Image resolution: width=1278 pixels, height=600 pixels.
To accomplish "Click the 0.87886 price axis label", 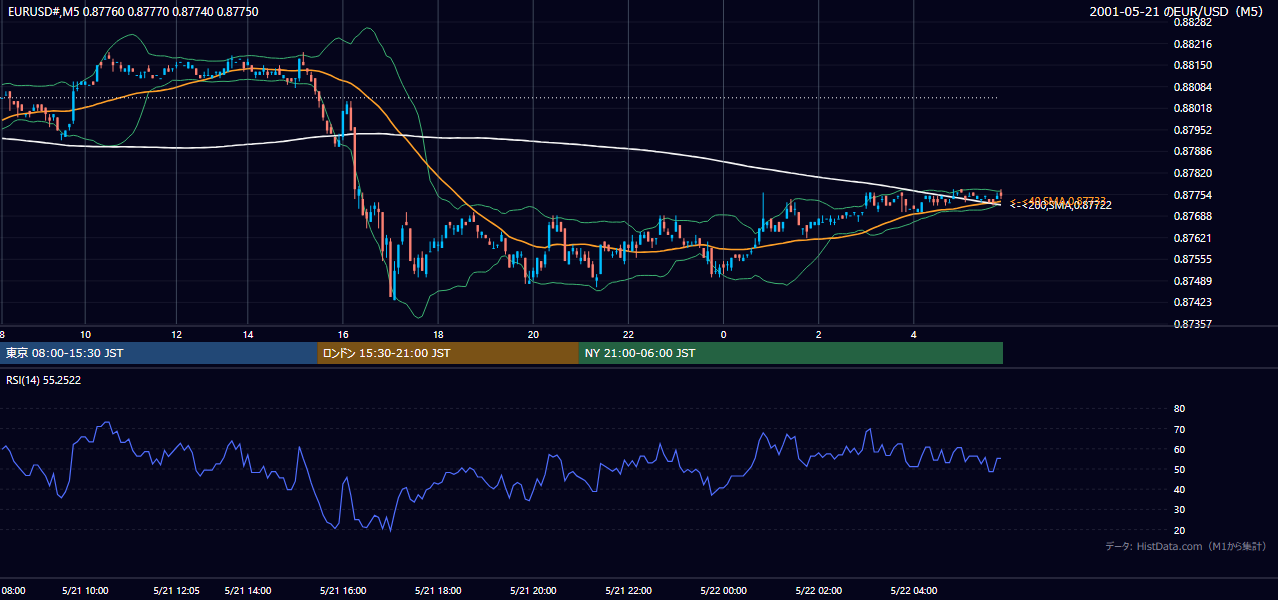I will 1194,151.
